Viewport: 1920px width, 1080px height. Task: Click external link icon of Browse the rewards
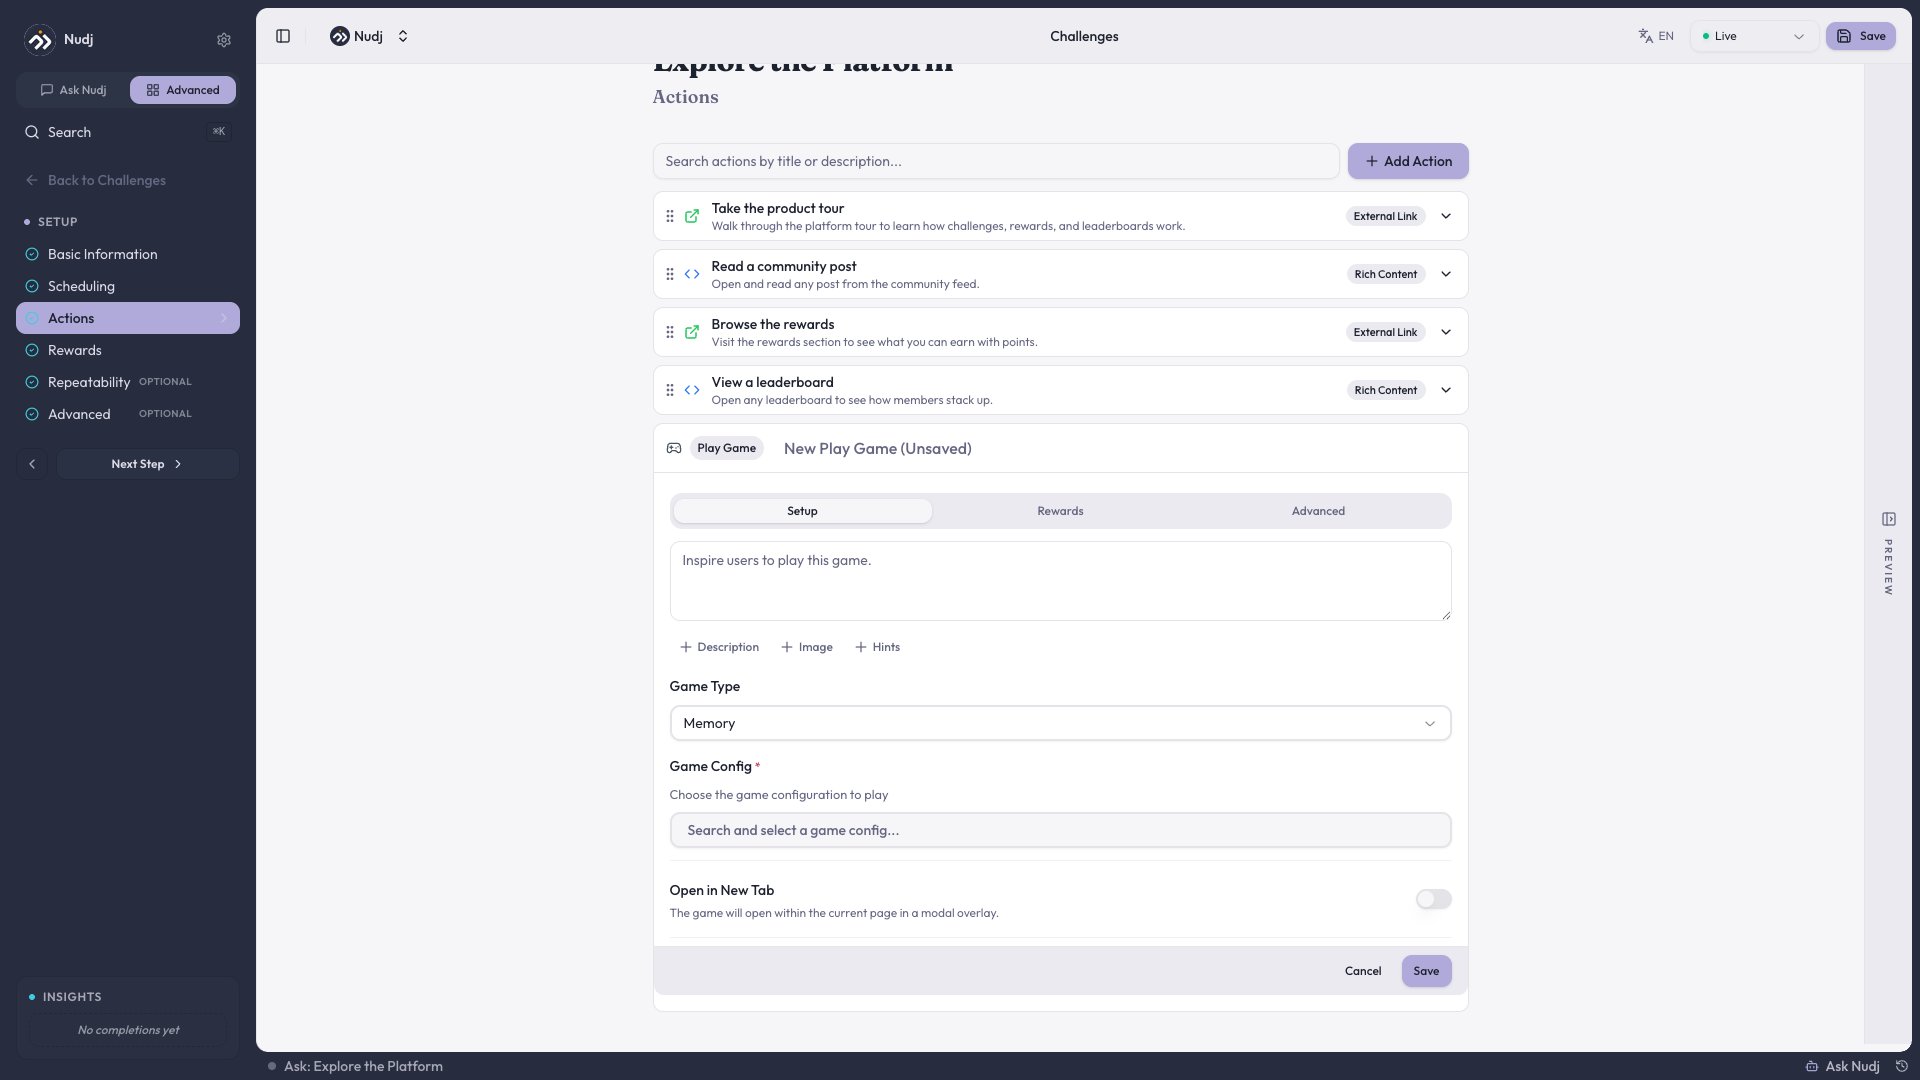click(692, 332)
